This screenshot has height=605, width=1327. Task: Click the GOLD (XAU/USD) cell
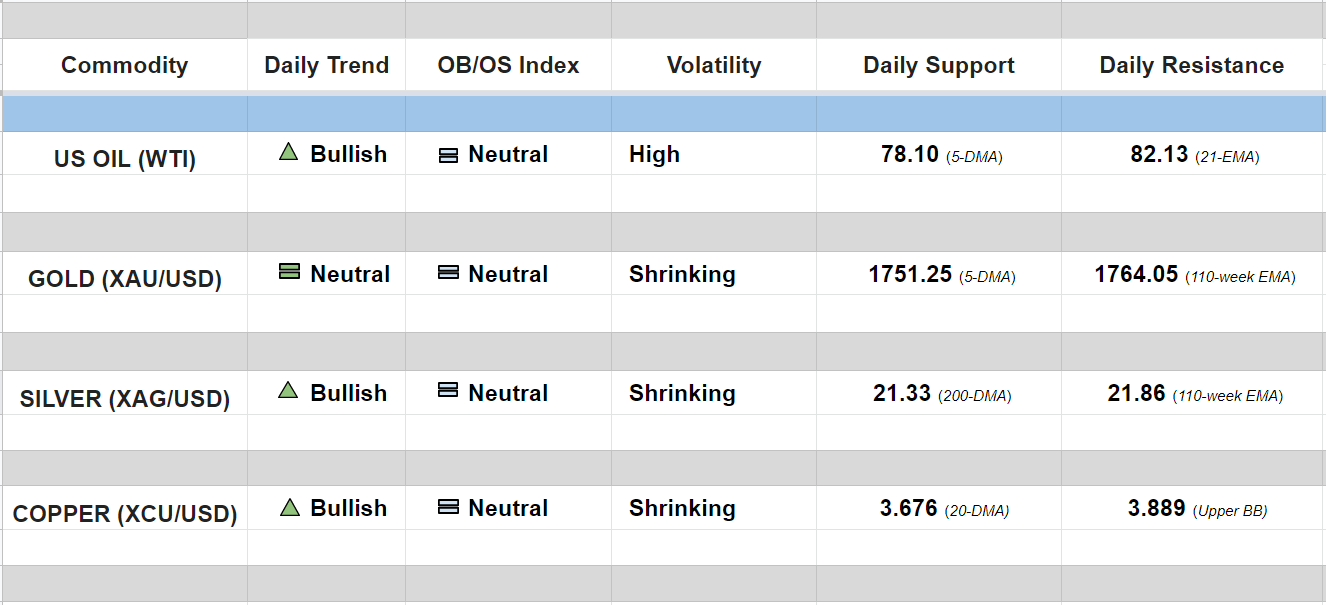tap(125, 279)
